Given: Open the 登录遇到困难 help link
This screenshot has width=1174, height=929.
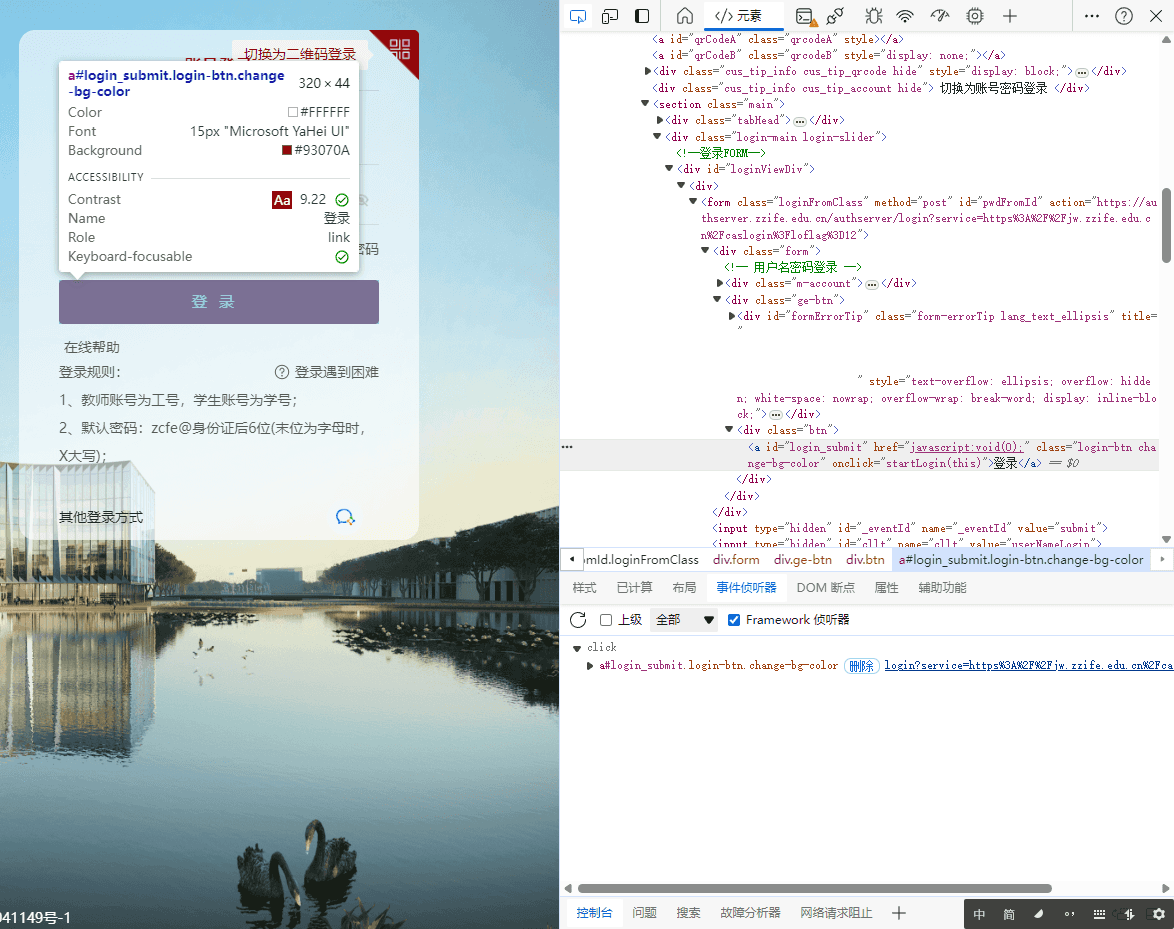Looking at the screenshot, I should (x=327, y=372).
